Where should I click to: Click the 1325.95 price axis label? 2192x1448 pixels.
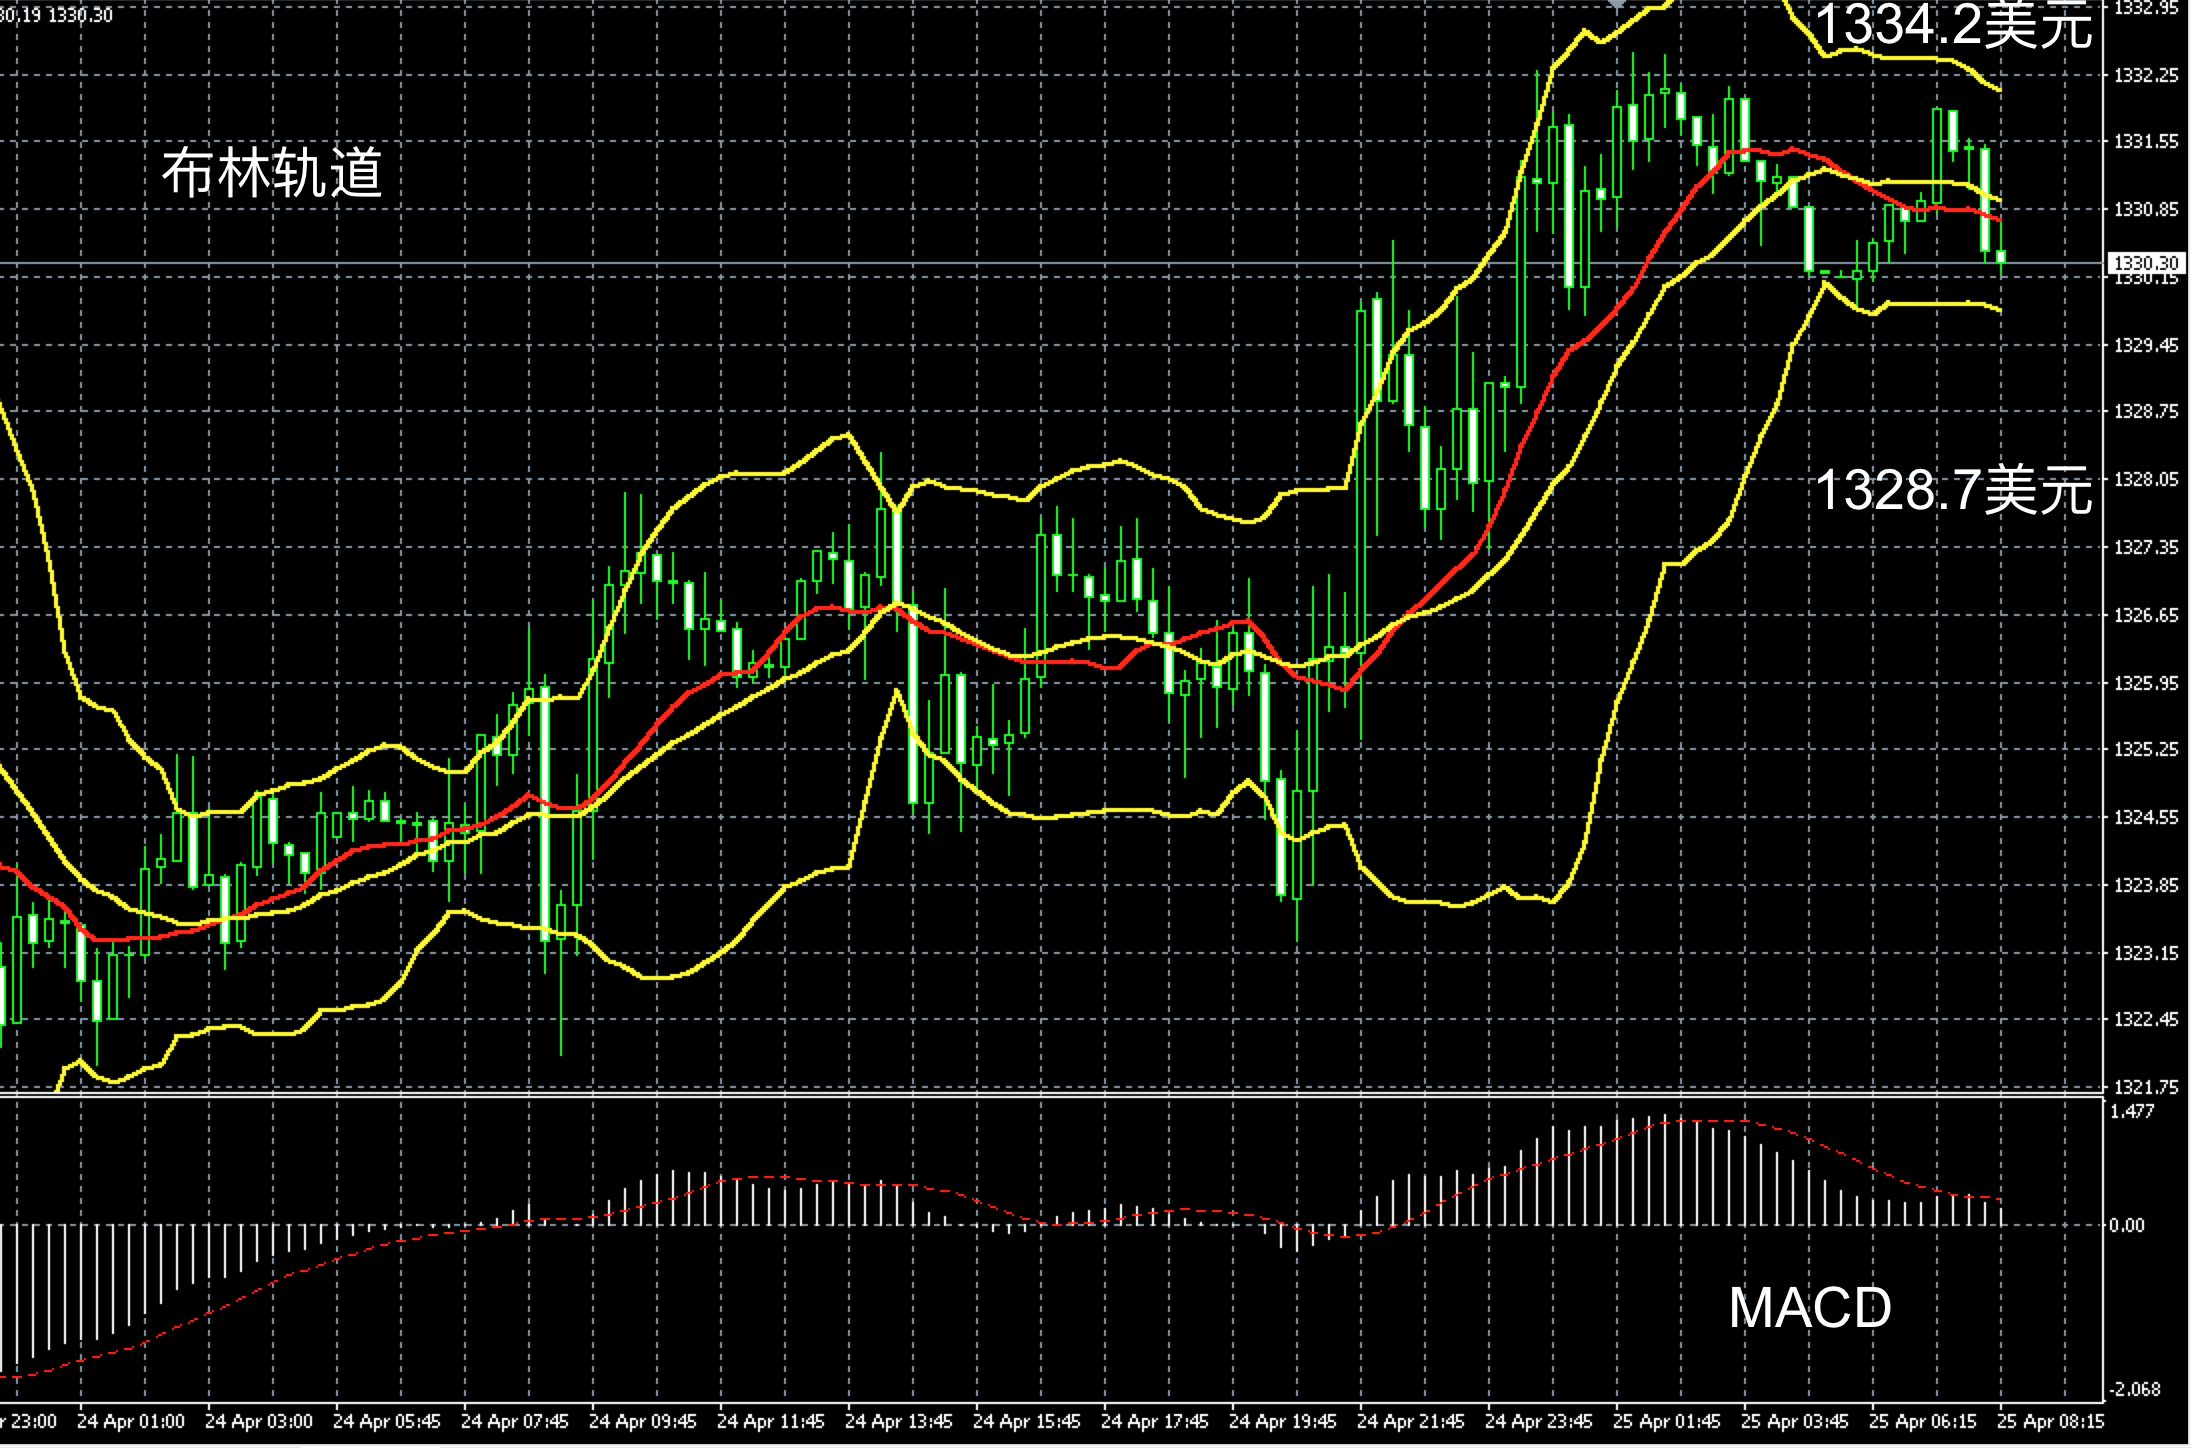coord(2146,684)
